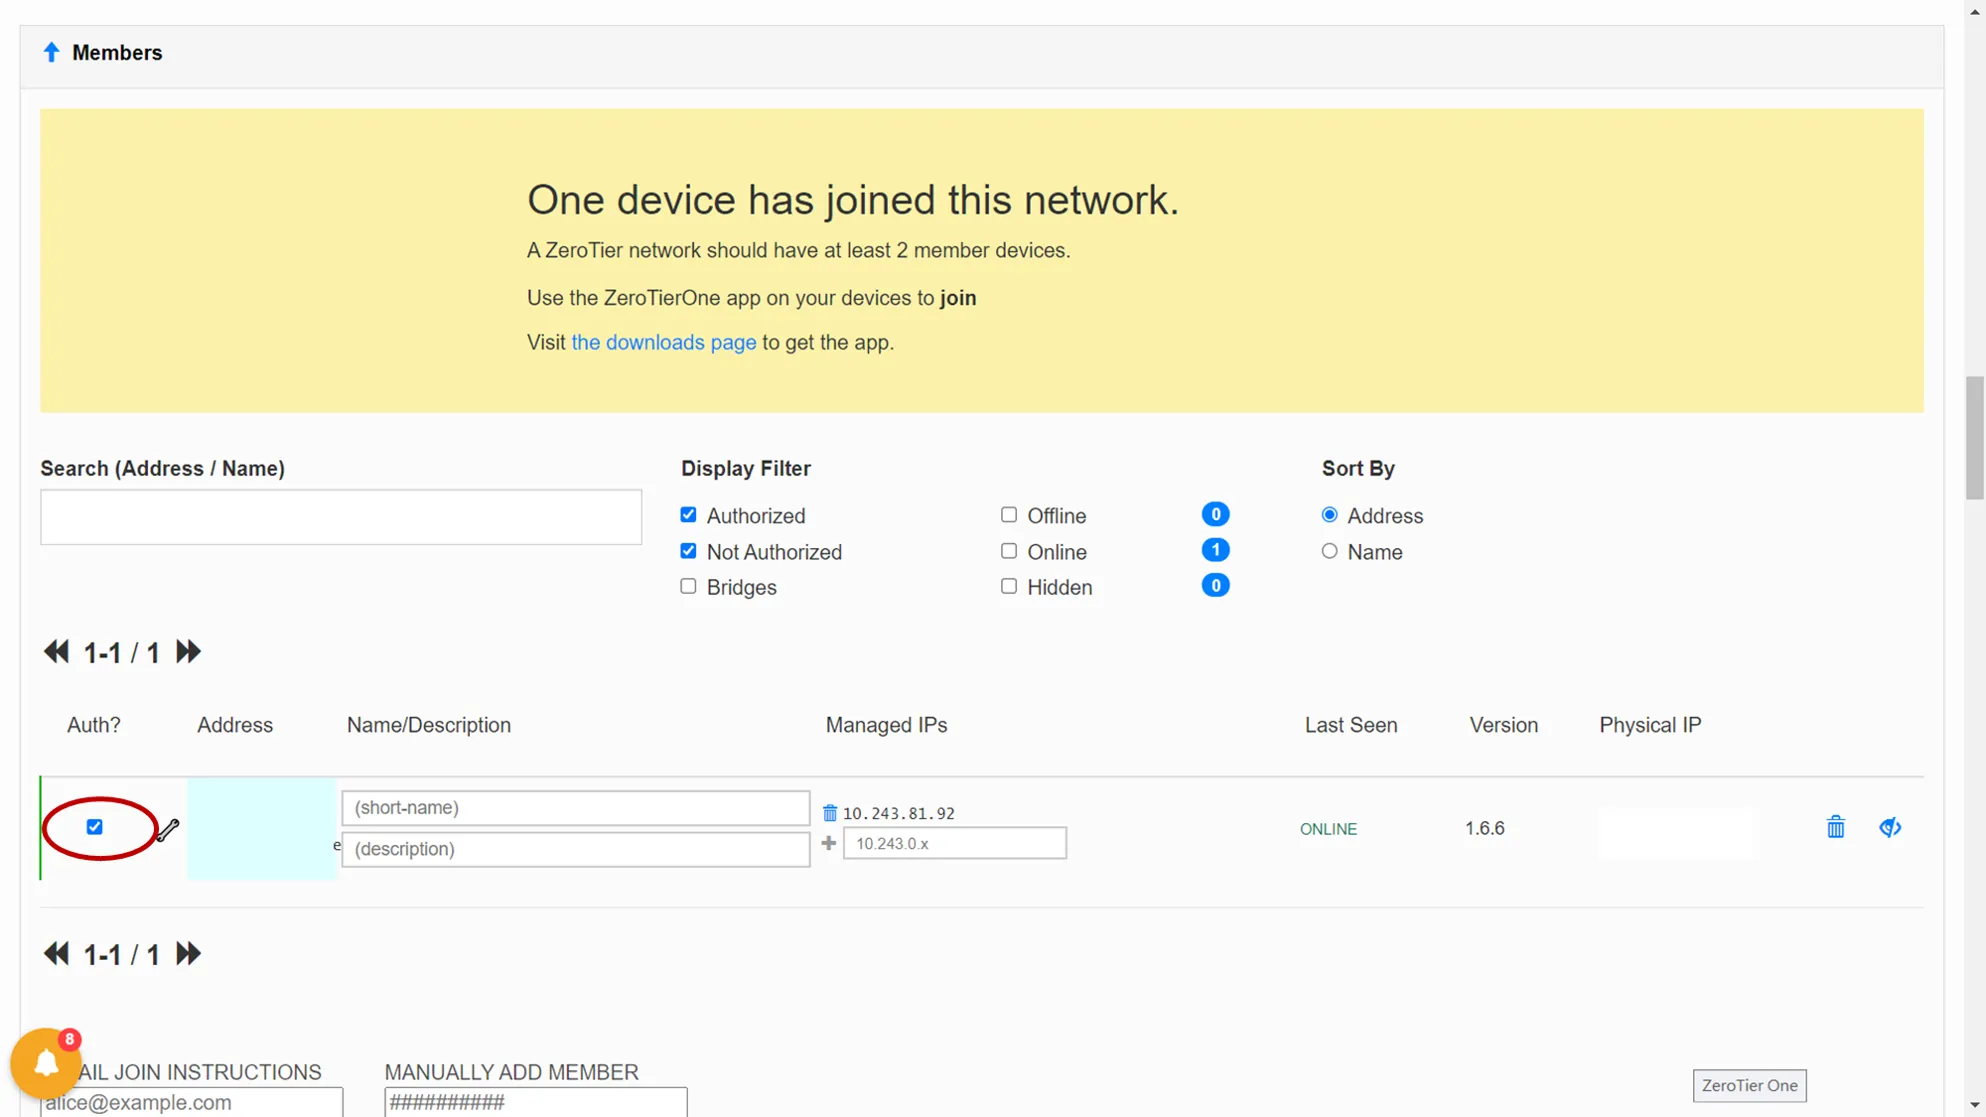Sort members by Name

[1329, 551]
